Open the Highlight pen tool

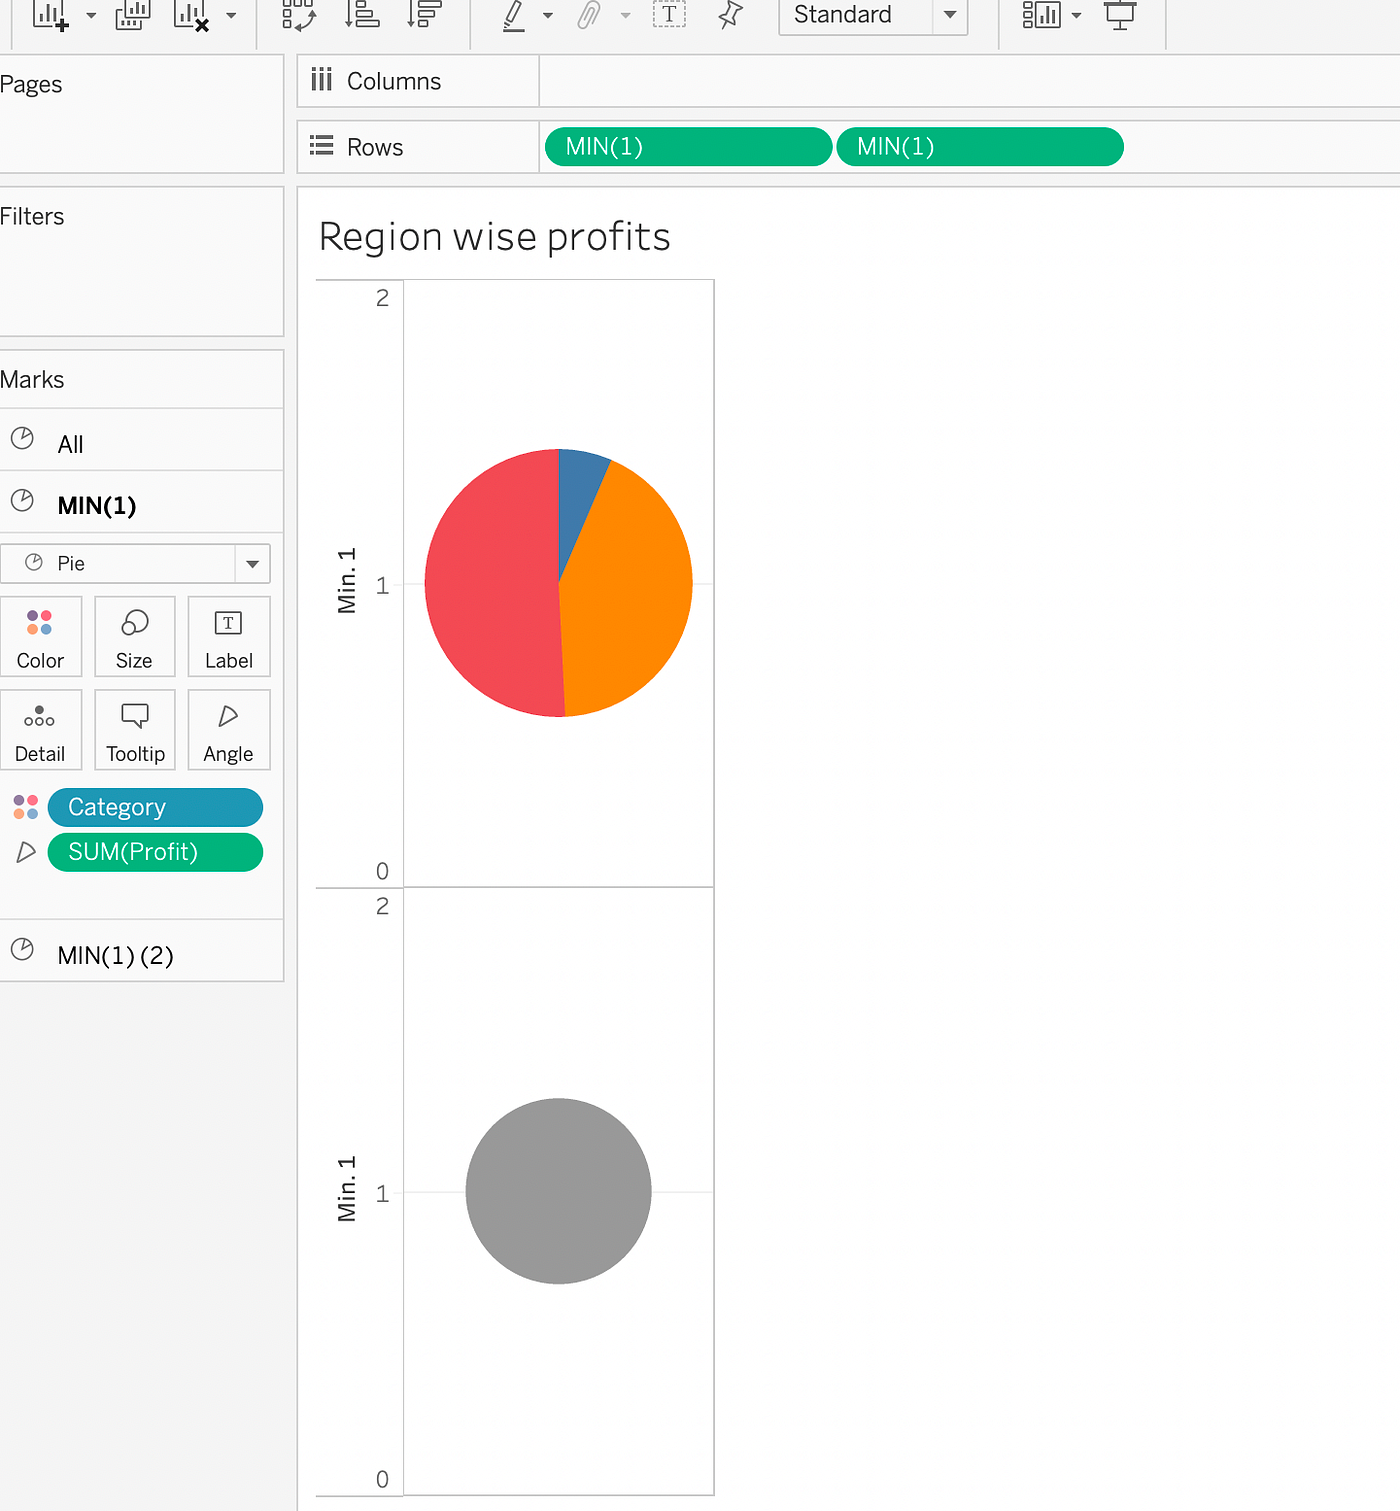(x=516, y=15)
